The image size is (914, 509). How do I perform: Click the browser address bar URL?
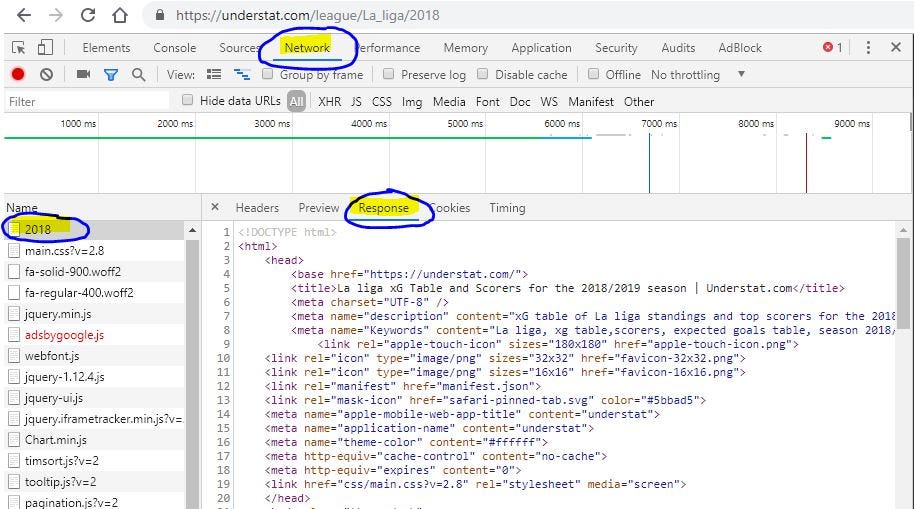308,15
